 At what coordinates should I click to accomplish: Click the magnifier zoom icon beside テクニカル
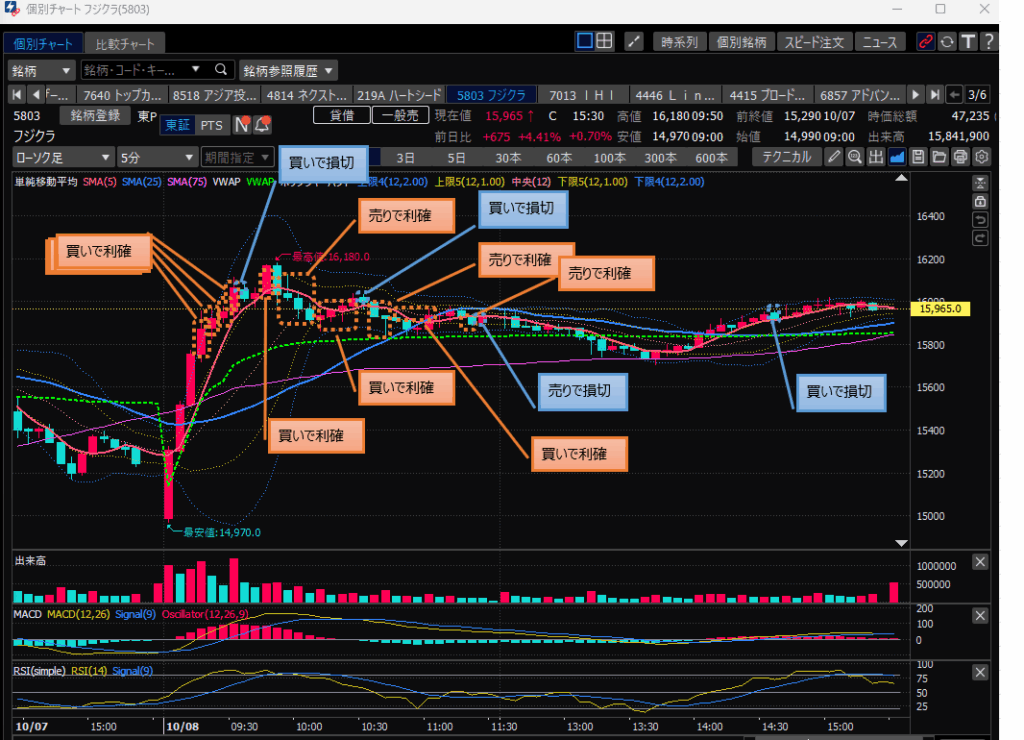pos(854,157)
